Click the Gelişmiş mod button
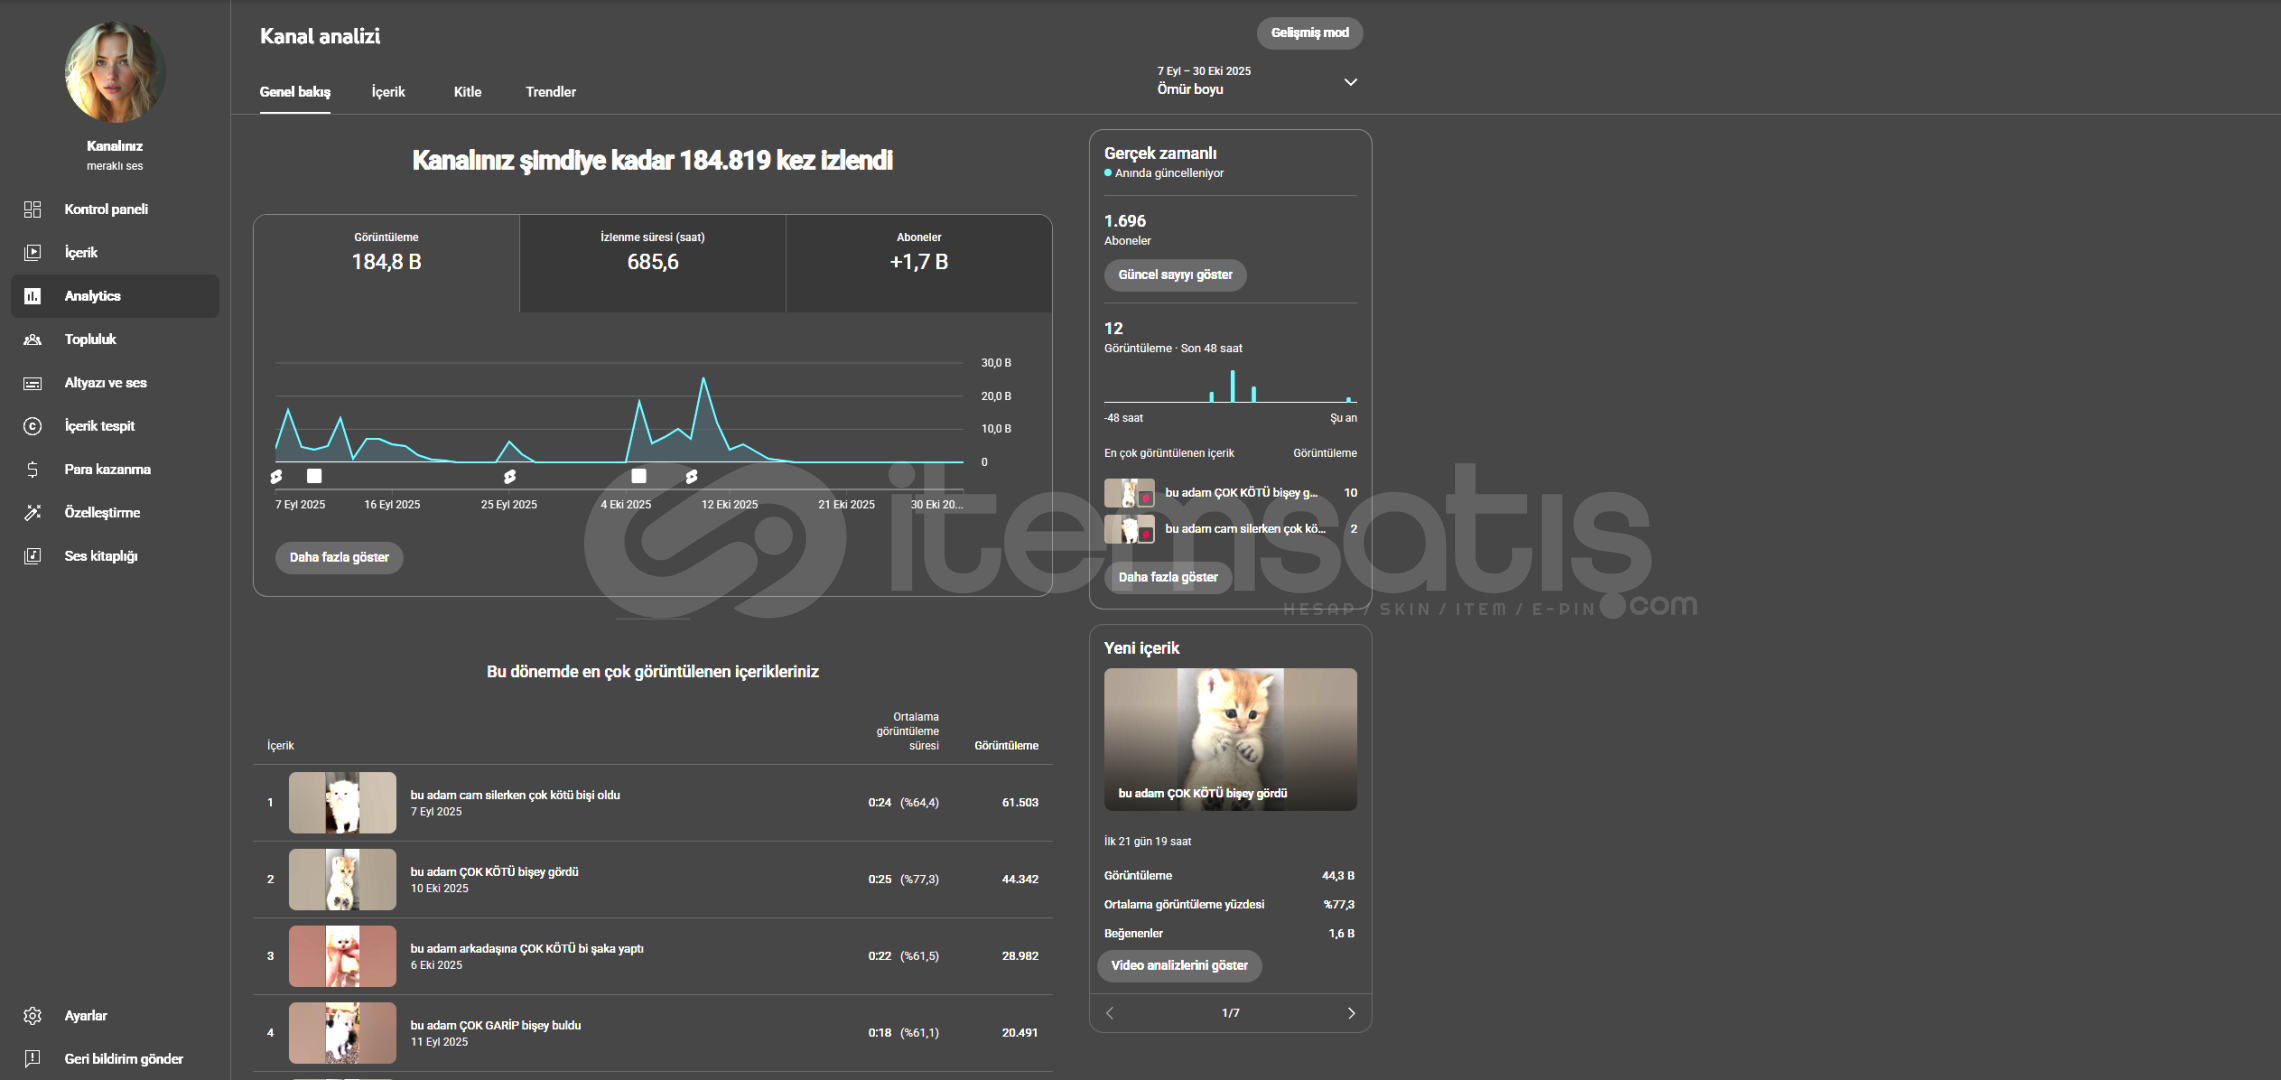Viewport: 2281px width, 1080px height. [1309, 33]
